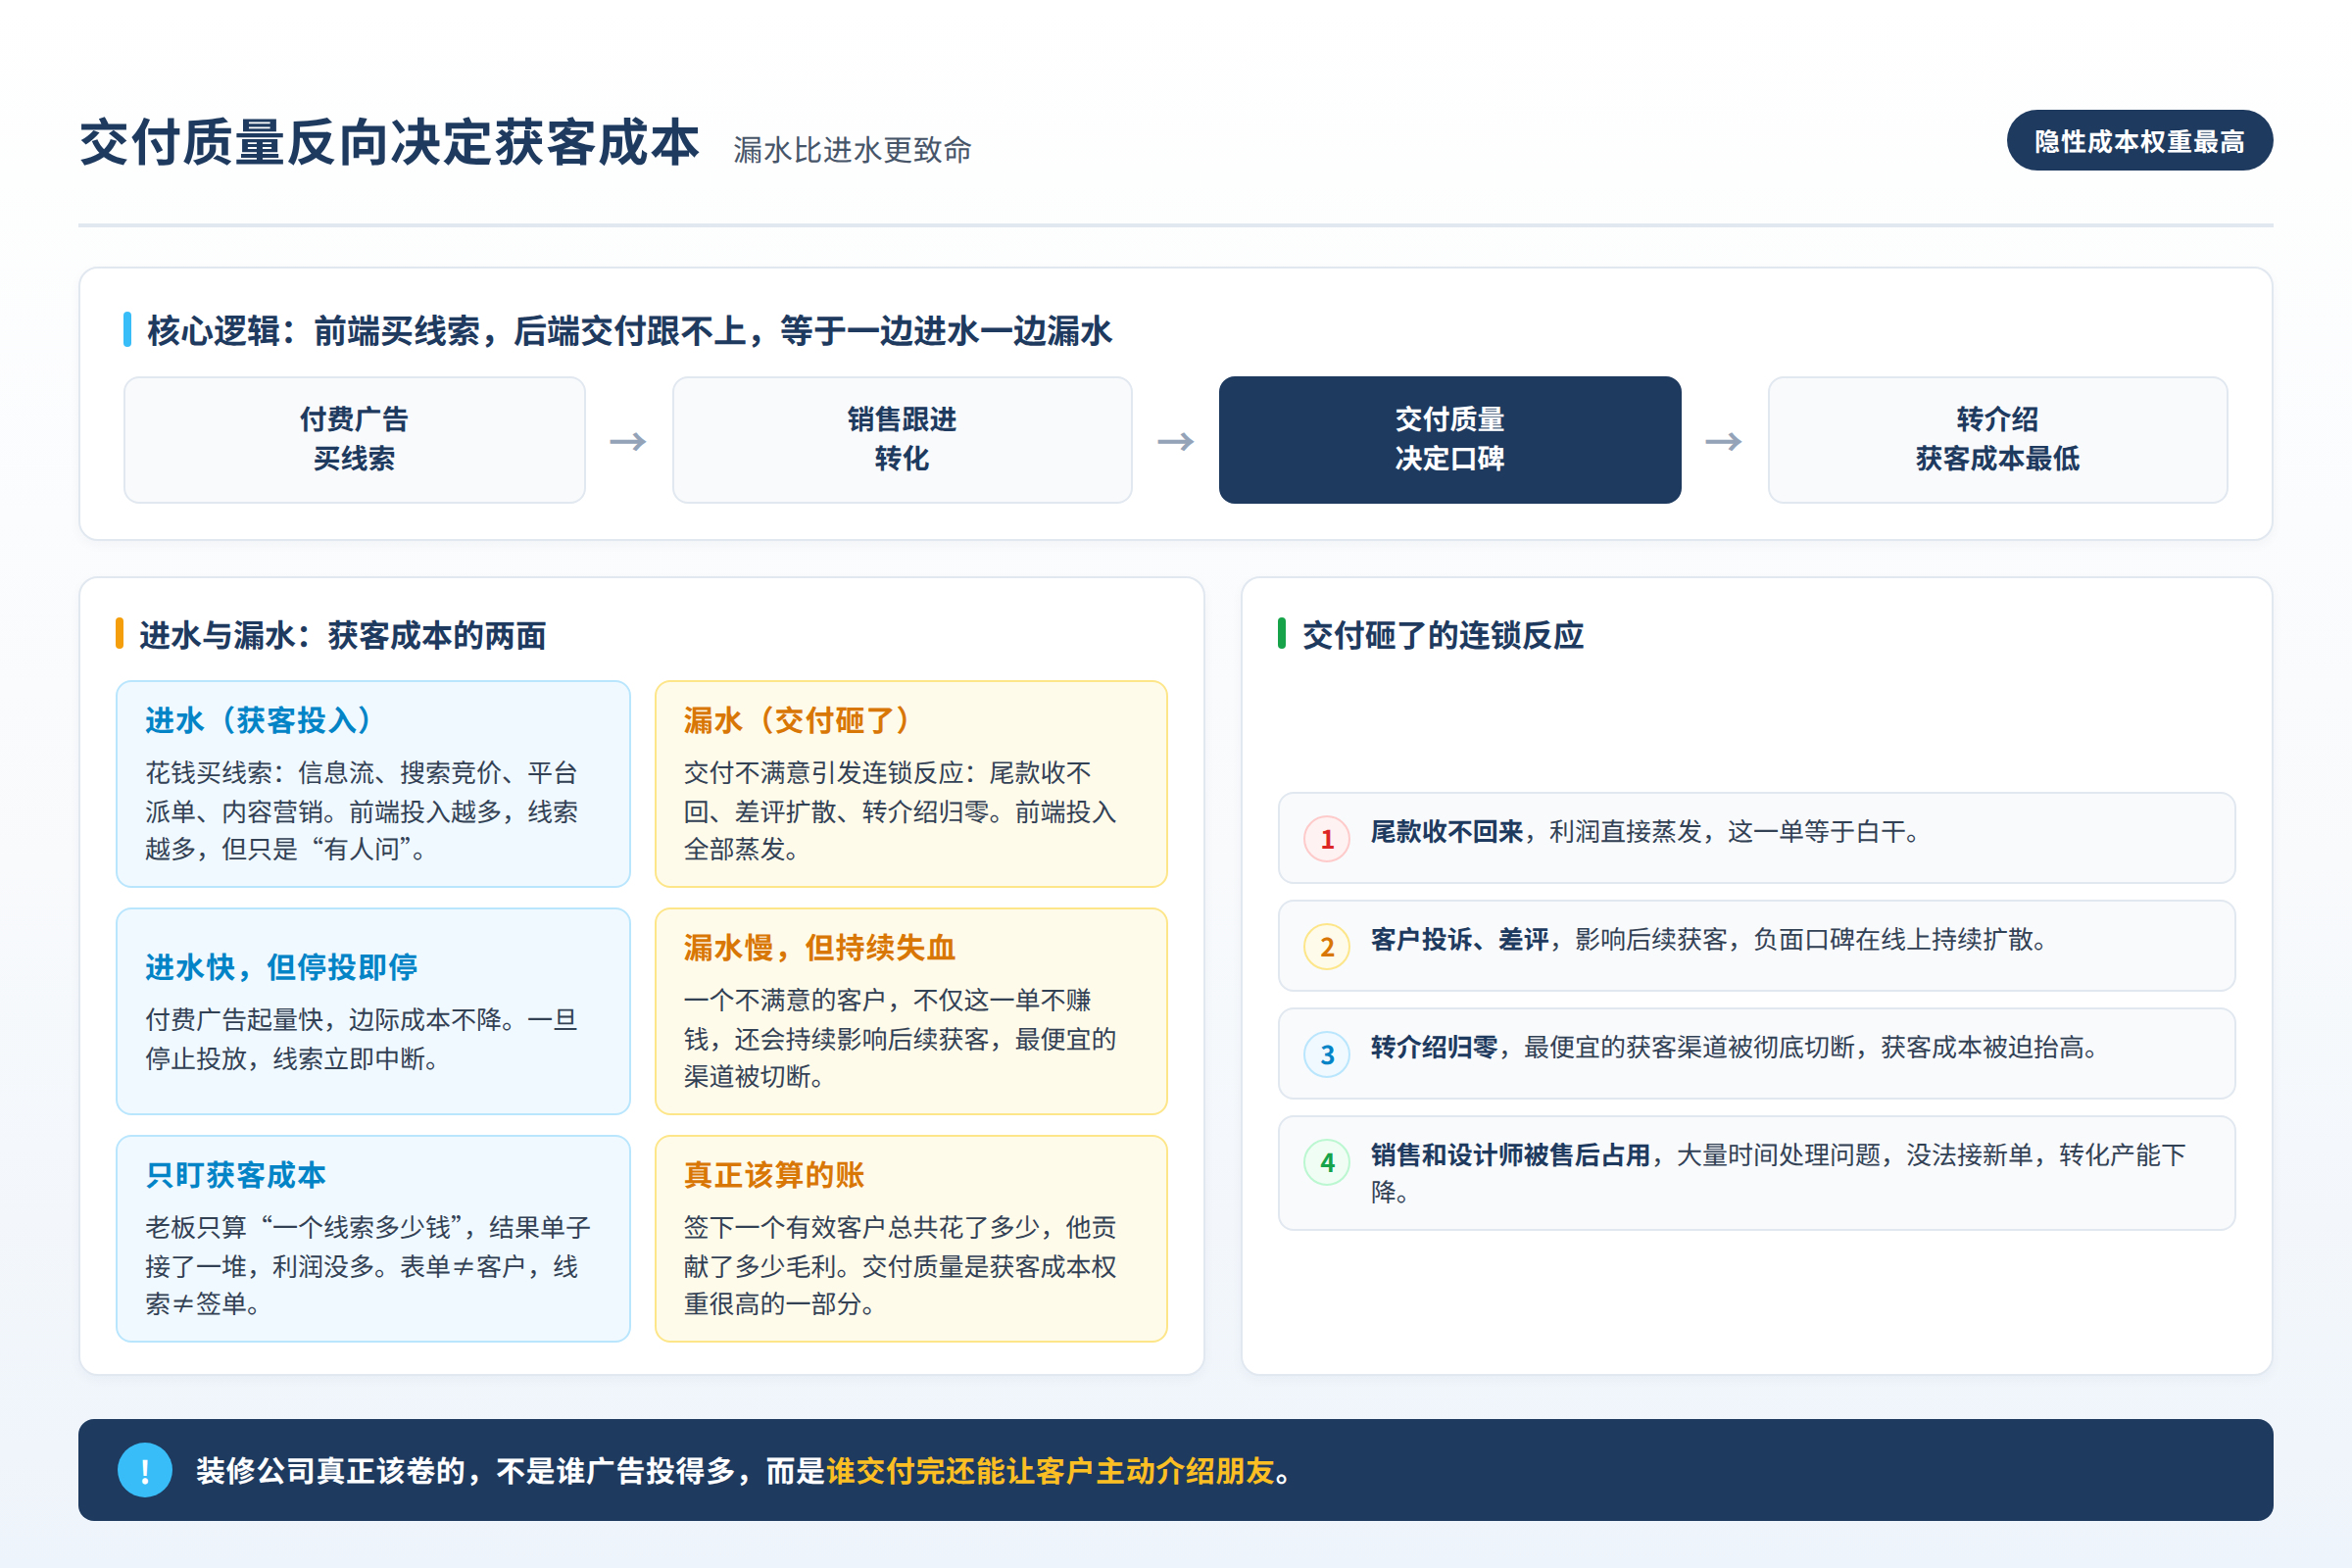The width and height of the screenshot is (2352, 1568).
Task: Click paragraph starting 一个不满意的客户
Action: point(900,1038)
